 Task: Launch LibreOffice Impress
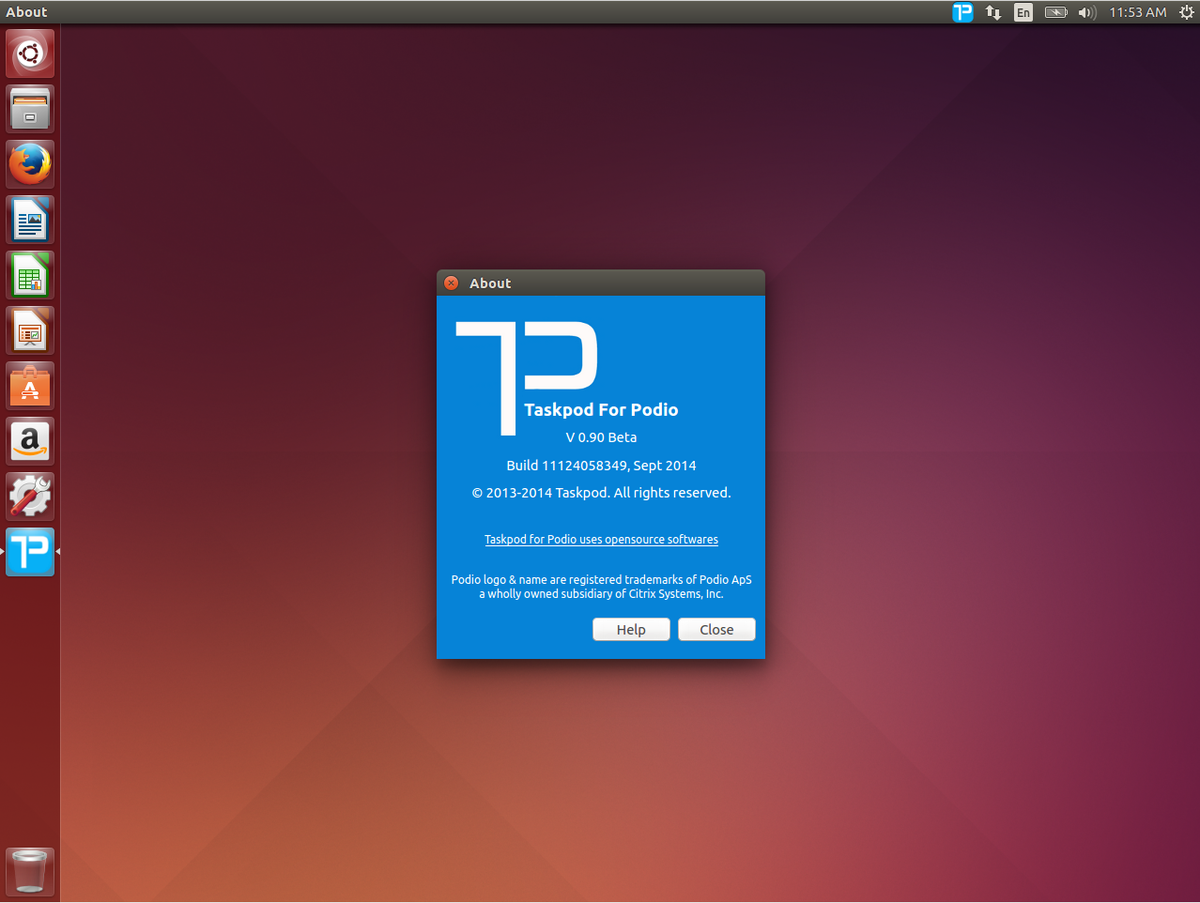click(x=29, y=330)
